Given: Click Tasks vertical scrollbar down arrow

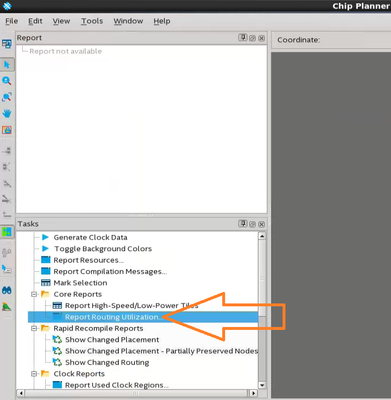Looking at the screenshot, I should click(x=262, y=385).
